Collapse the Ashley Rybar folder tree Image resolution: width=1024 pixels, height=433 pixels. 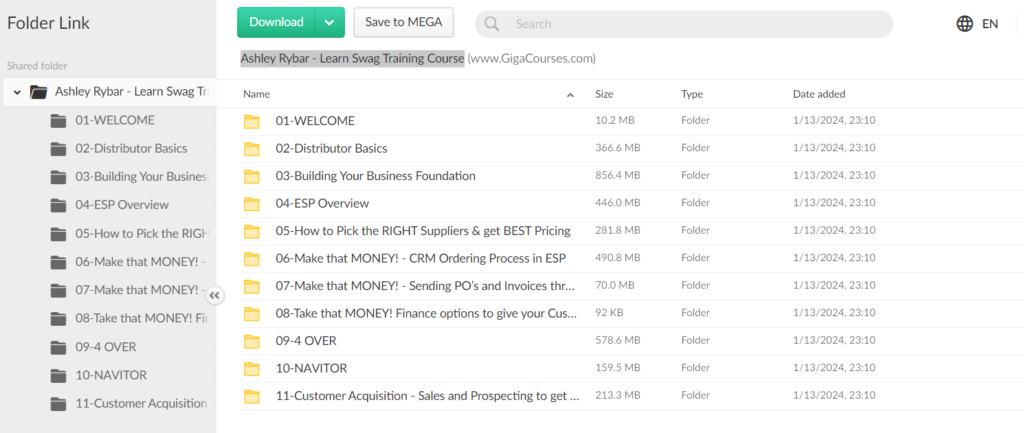17,92
